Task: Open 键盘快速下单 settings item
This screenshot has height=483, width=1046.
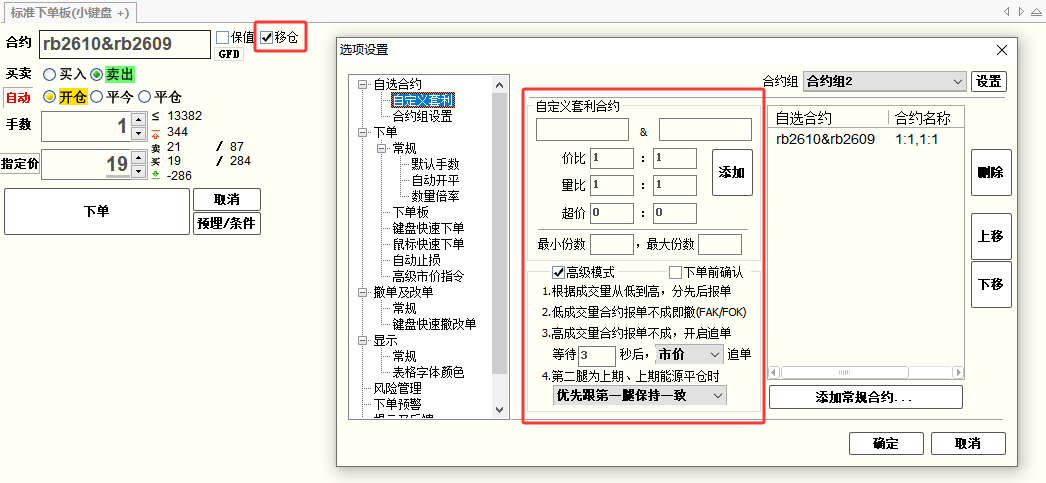Action: point(428,228)
